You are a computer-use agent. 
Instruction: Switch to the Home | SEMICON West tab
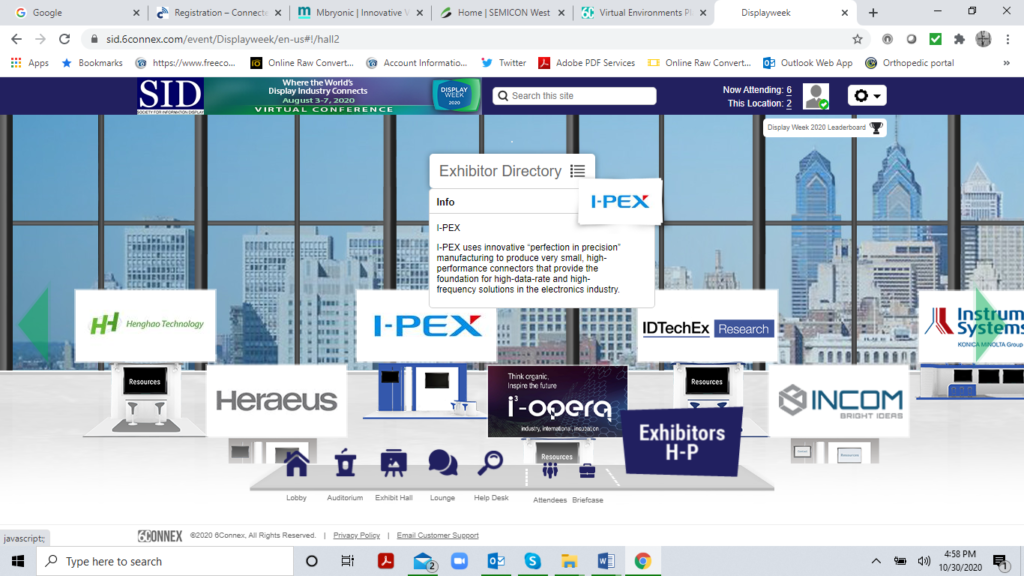[x=502, y=12]
